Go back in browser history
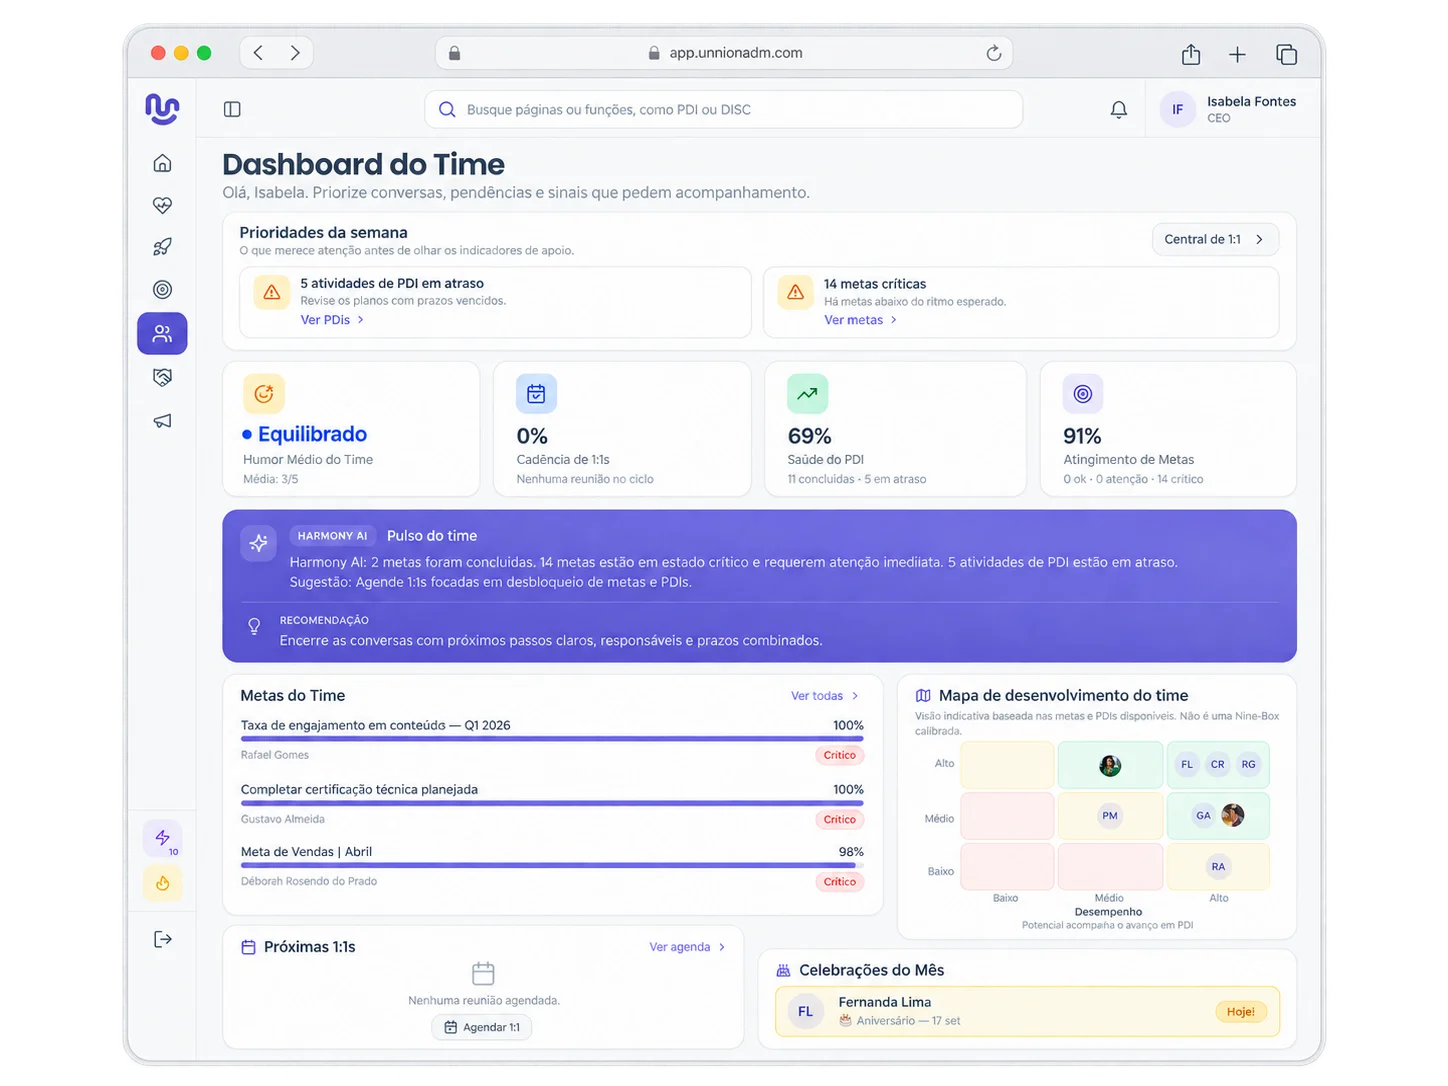The width and height of the screenshot is (1448, 1086). coord(258,53)
